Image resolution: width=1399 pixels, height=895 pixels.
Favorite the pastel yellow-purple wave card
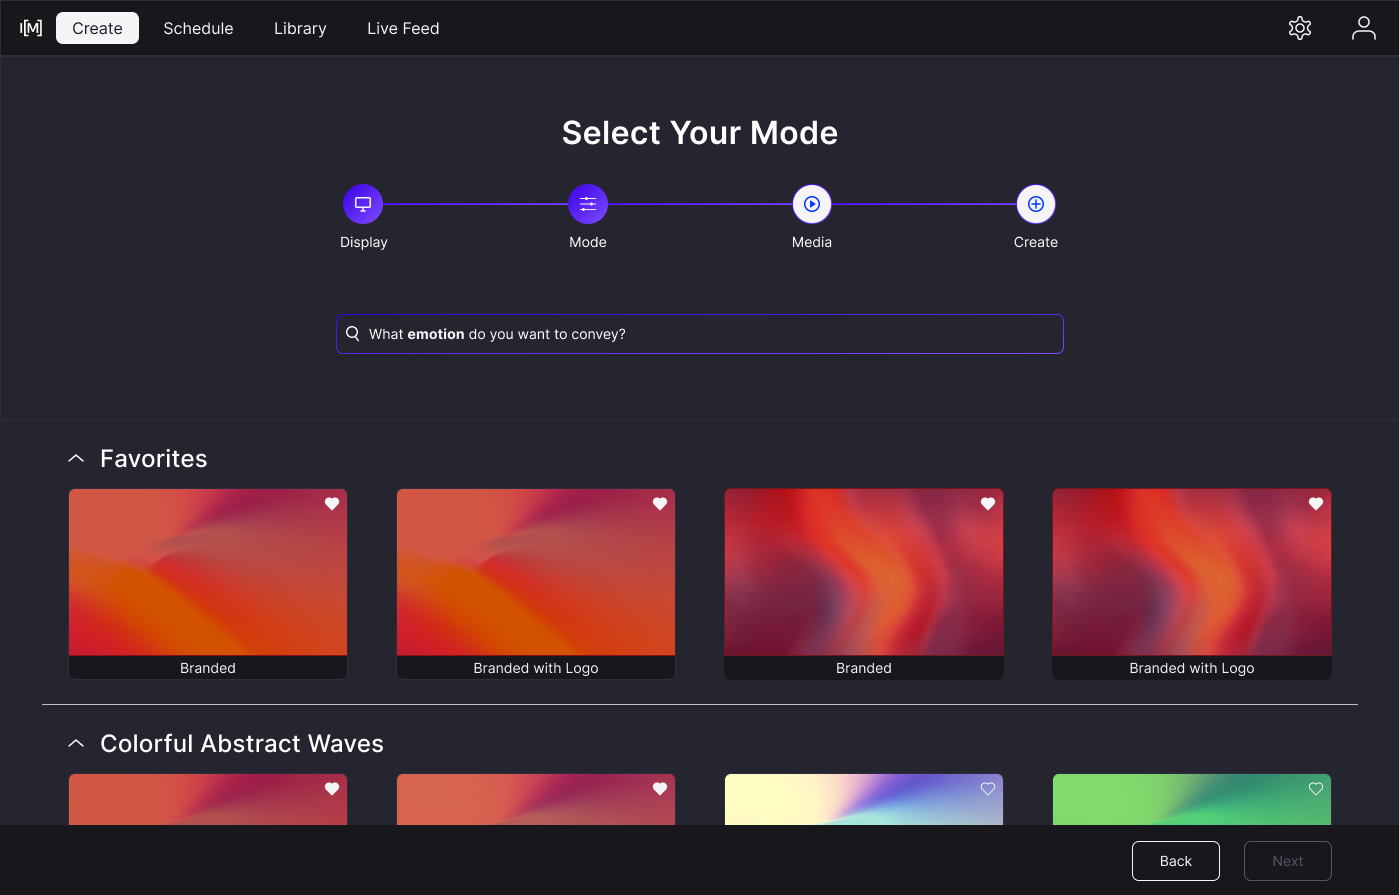click(x=988, y=789)
